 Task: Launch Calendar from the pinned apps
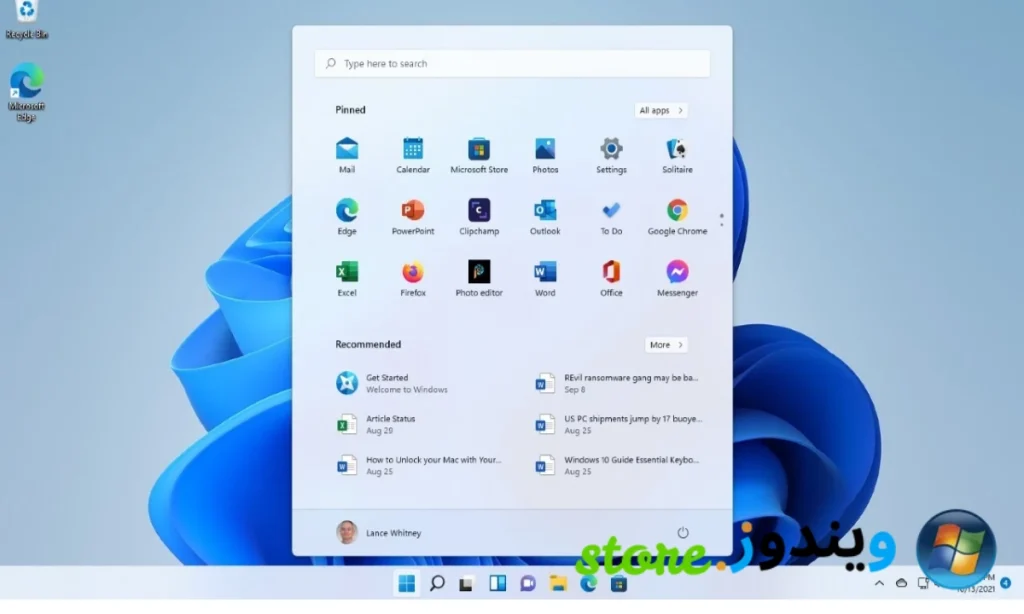point(413,150)
